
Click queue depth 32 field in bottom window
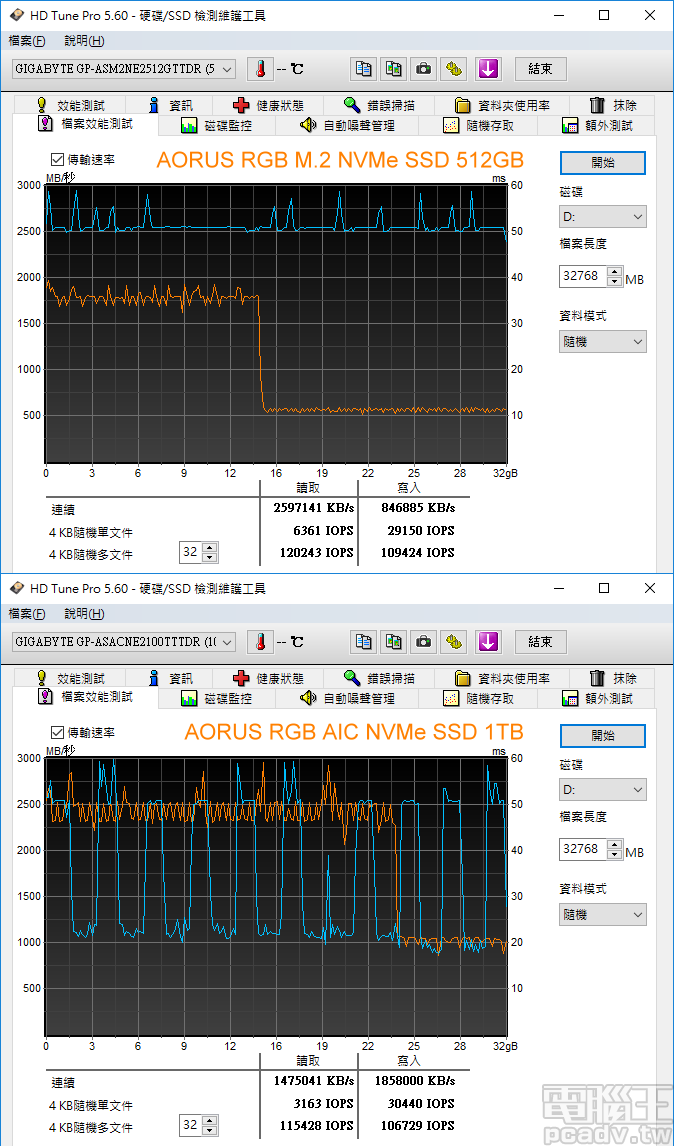(191, 1126)
